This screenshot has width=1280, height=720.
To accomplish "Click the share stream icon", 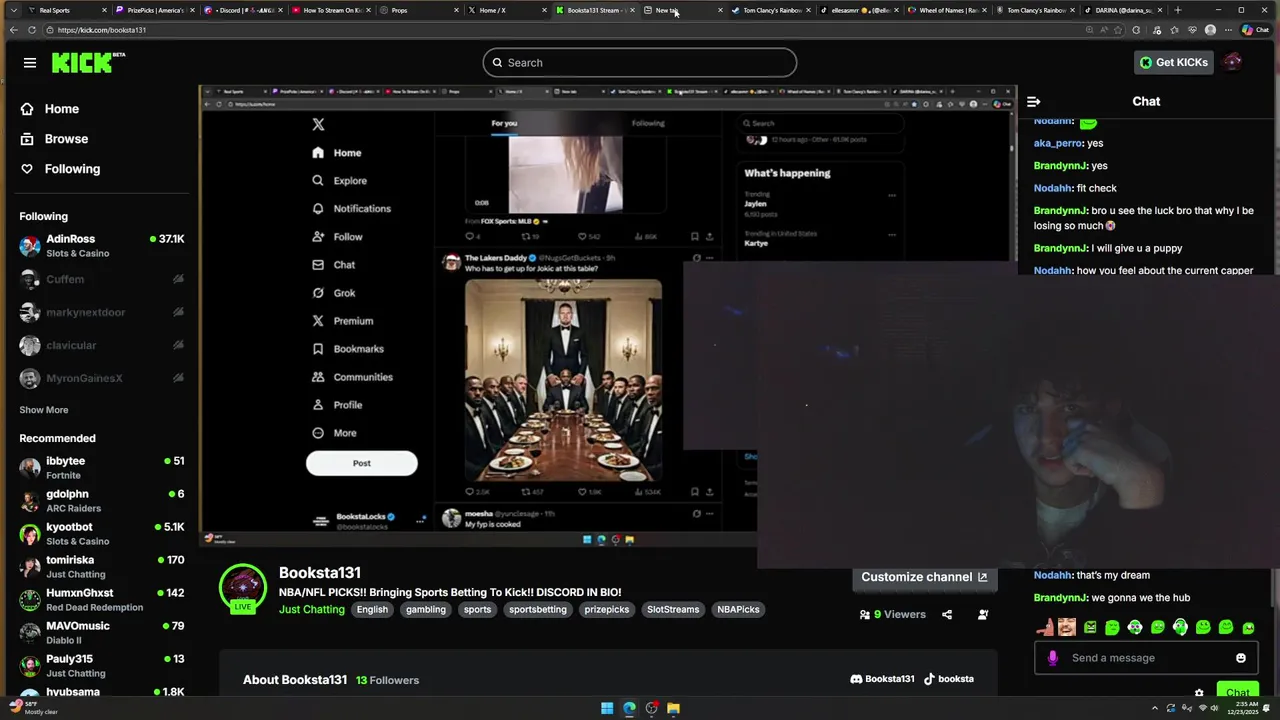I will 947,614.
